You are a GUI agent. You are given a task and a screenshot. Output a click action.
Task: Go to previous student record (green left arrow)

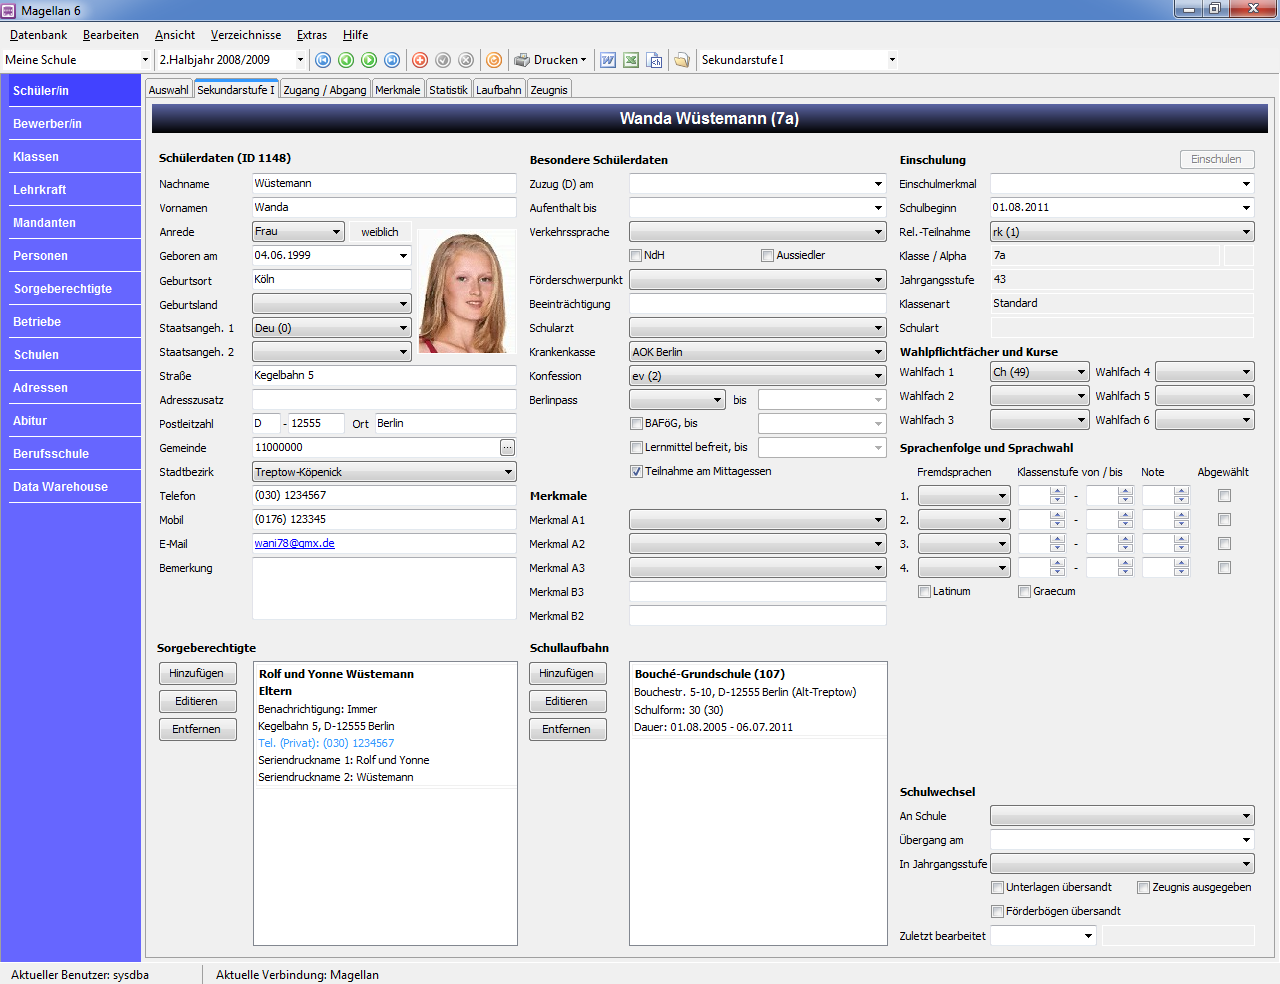346,60
